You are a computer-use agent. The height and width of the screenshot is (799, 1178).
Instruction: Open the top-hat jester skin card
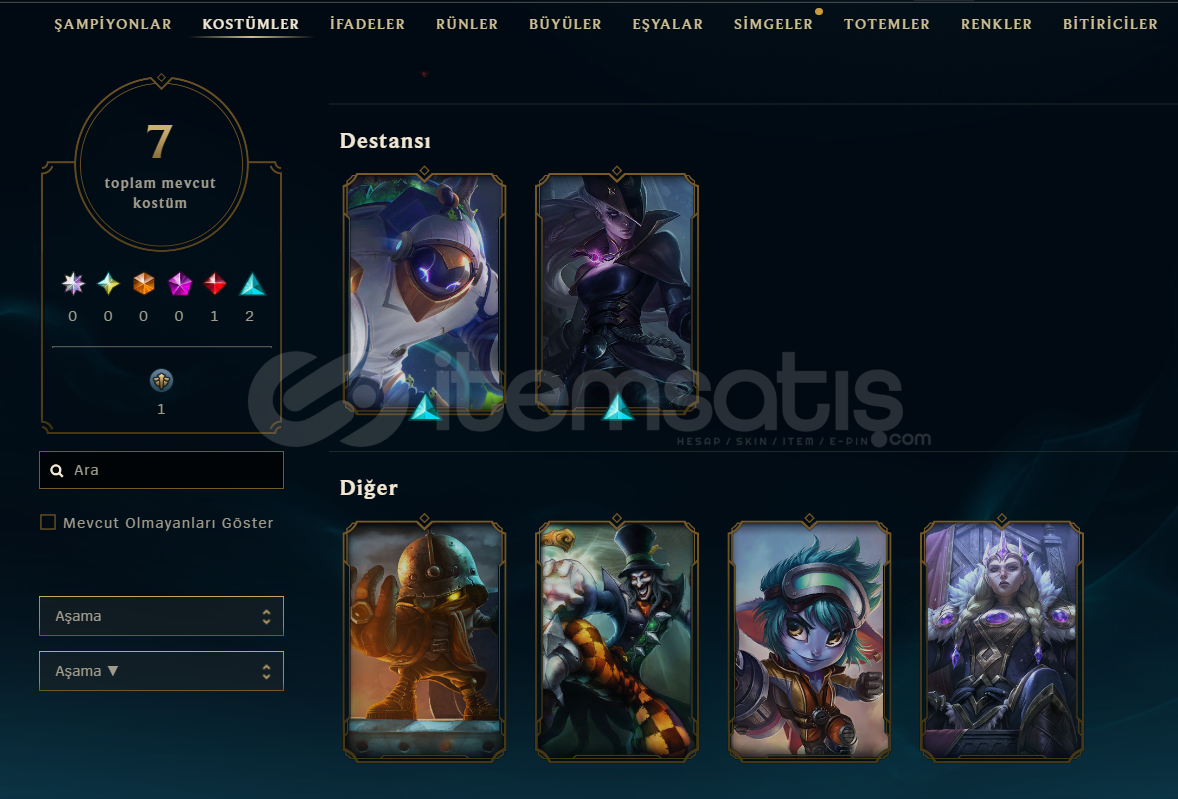point(617,640)
